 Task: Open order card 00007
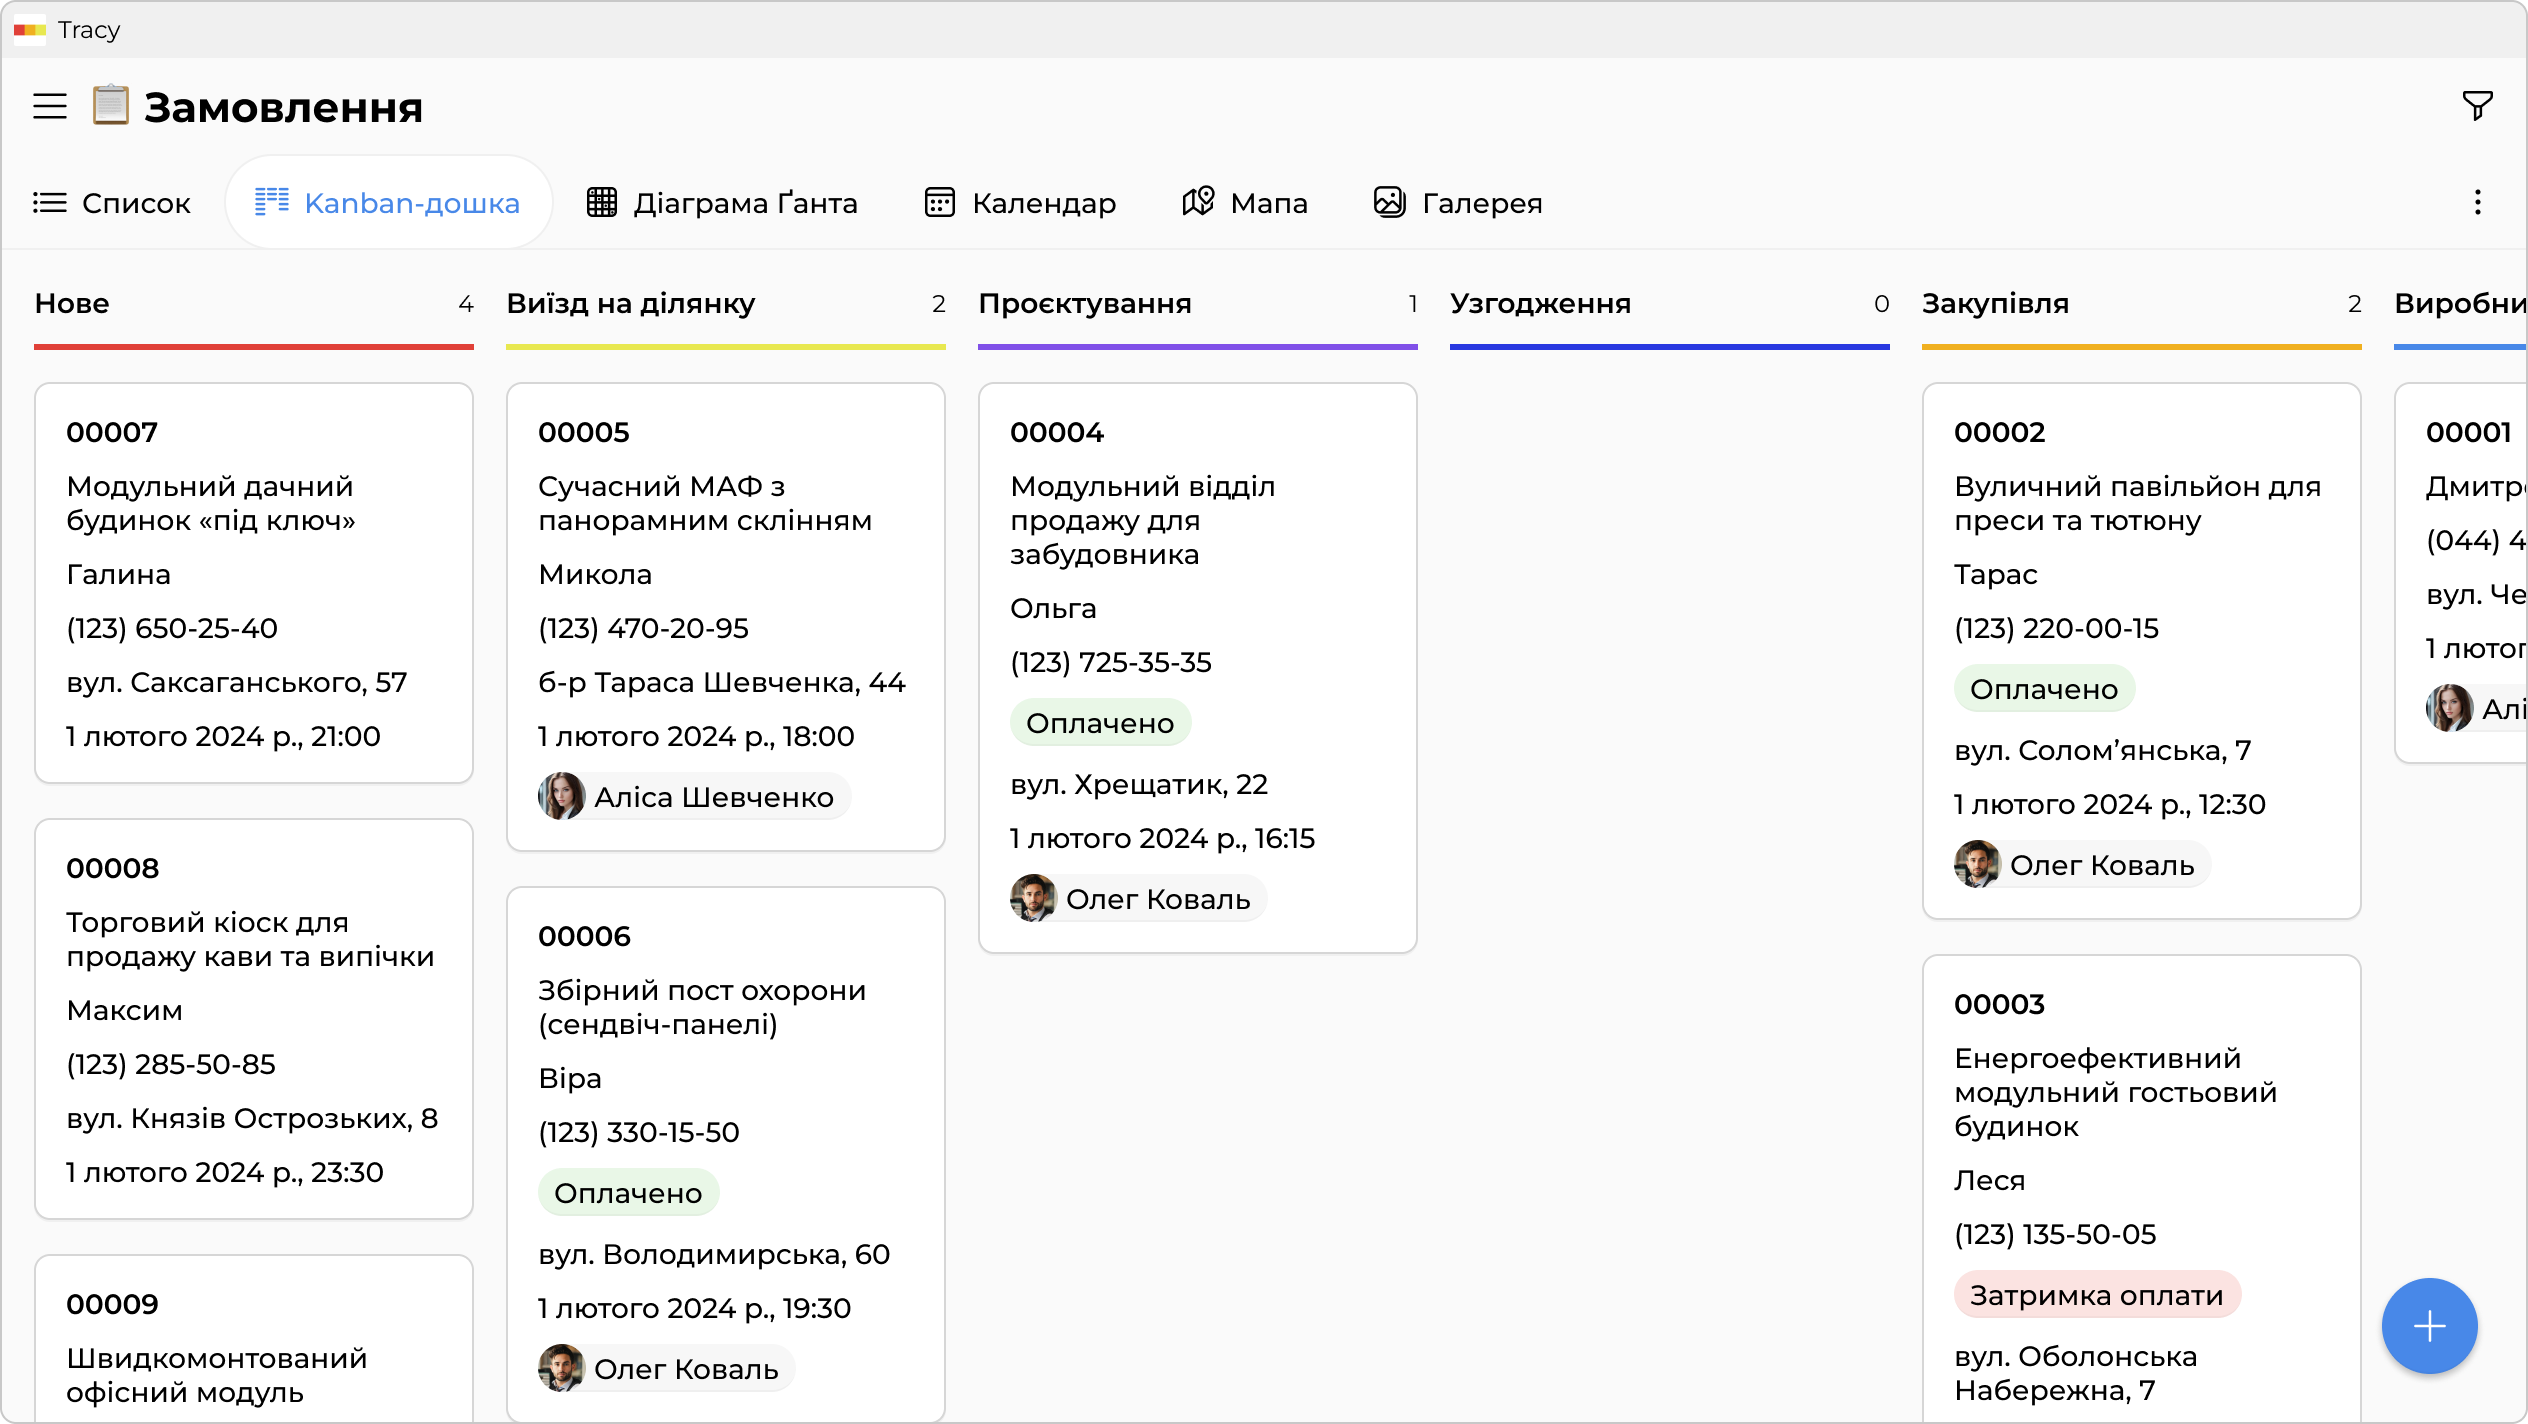click(x=254, y=582)
